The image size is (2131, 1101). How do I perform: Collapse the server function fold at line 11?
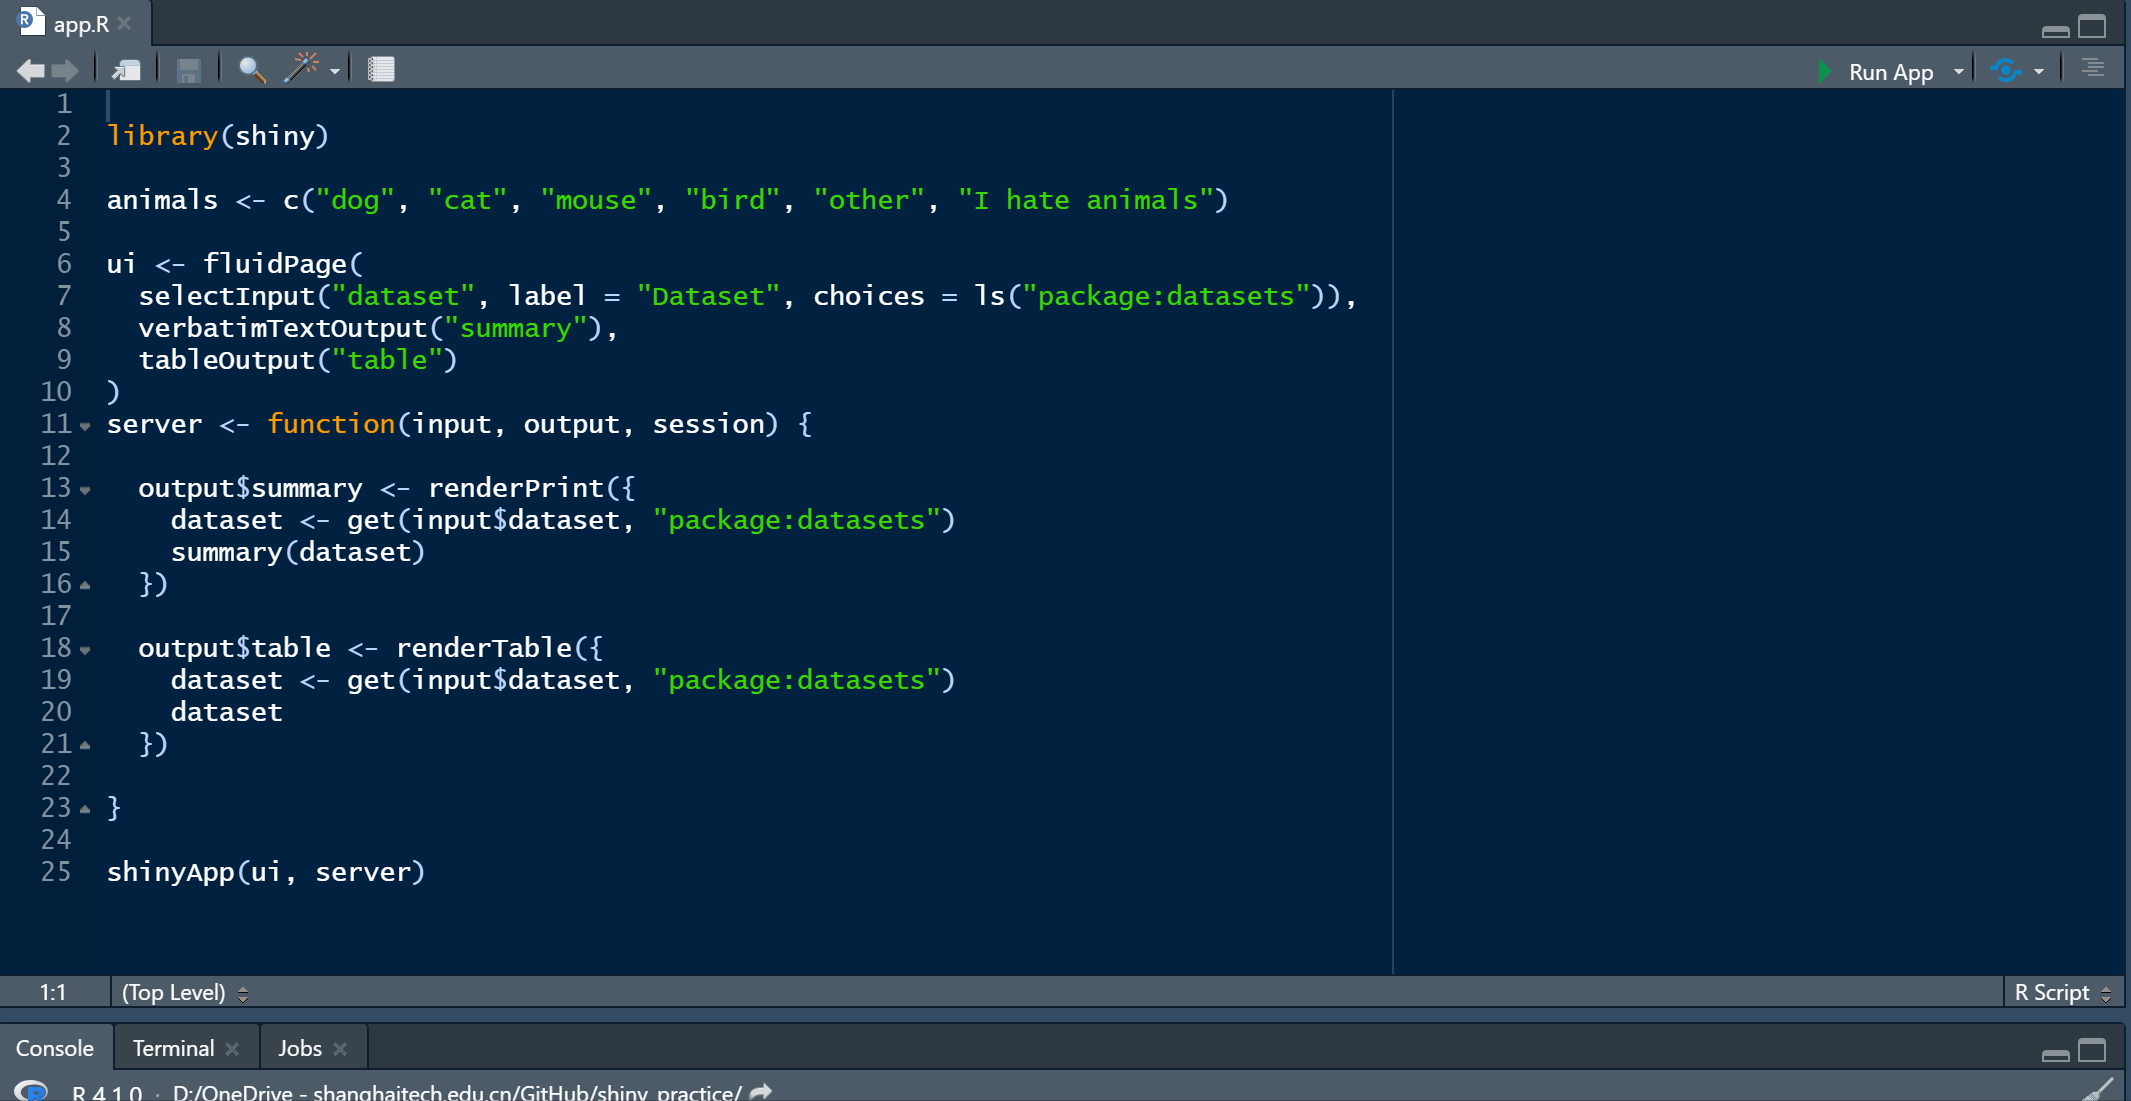[86, 427]
